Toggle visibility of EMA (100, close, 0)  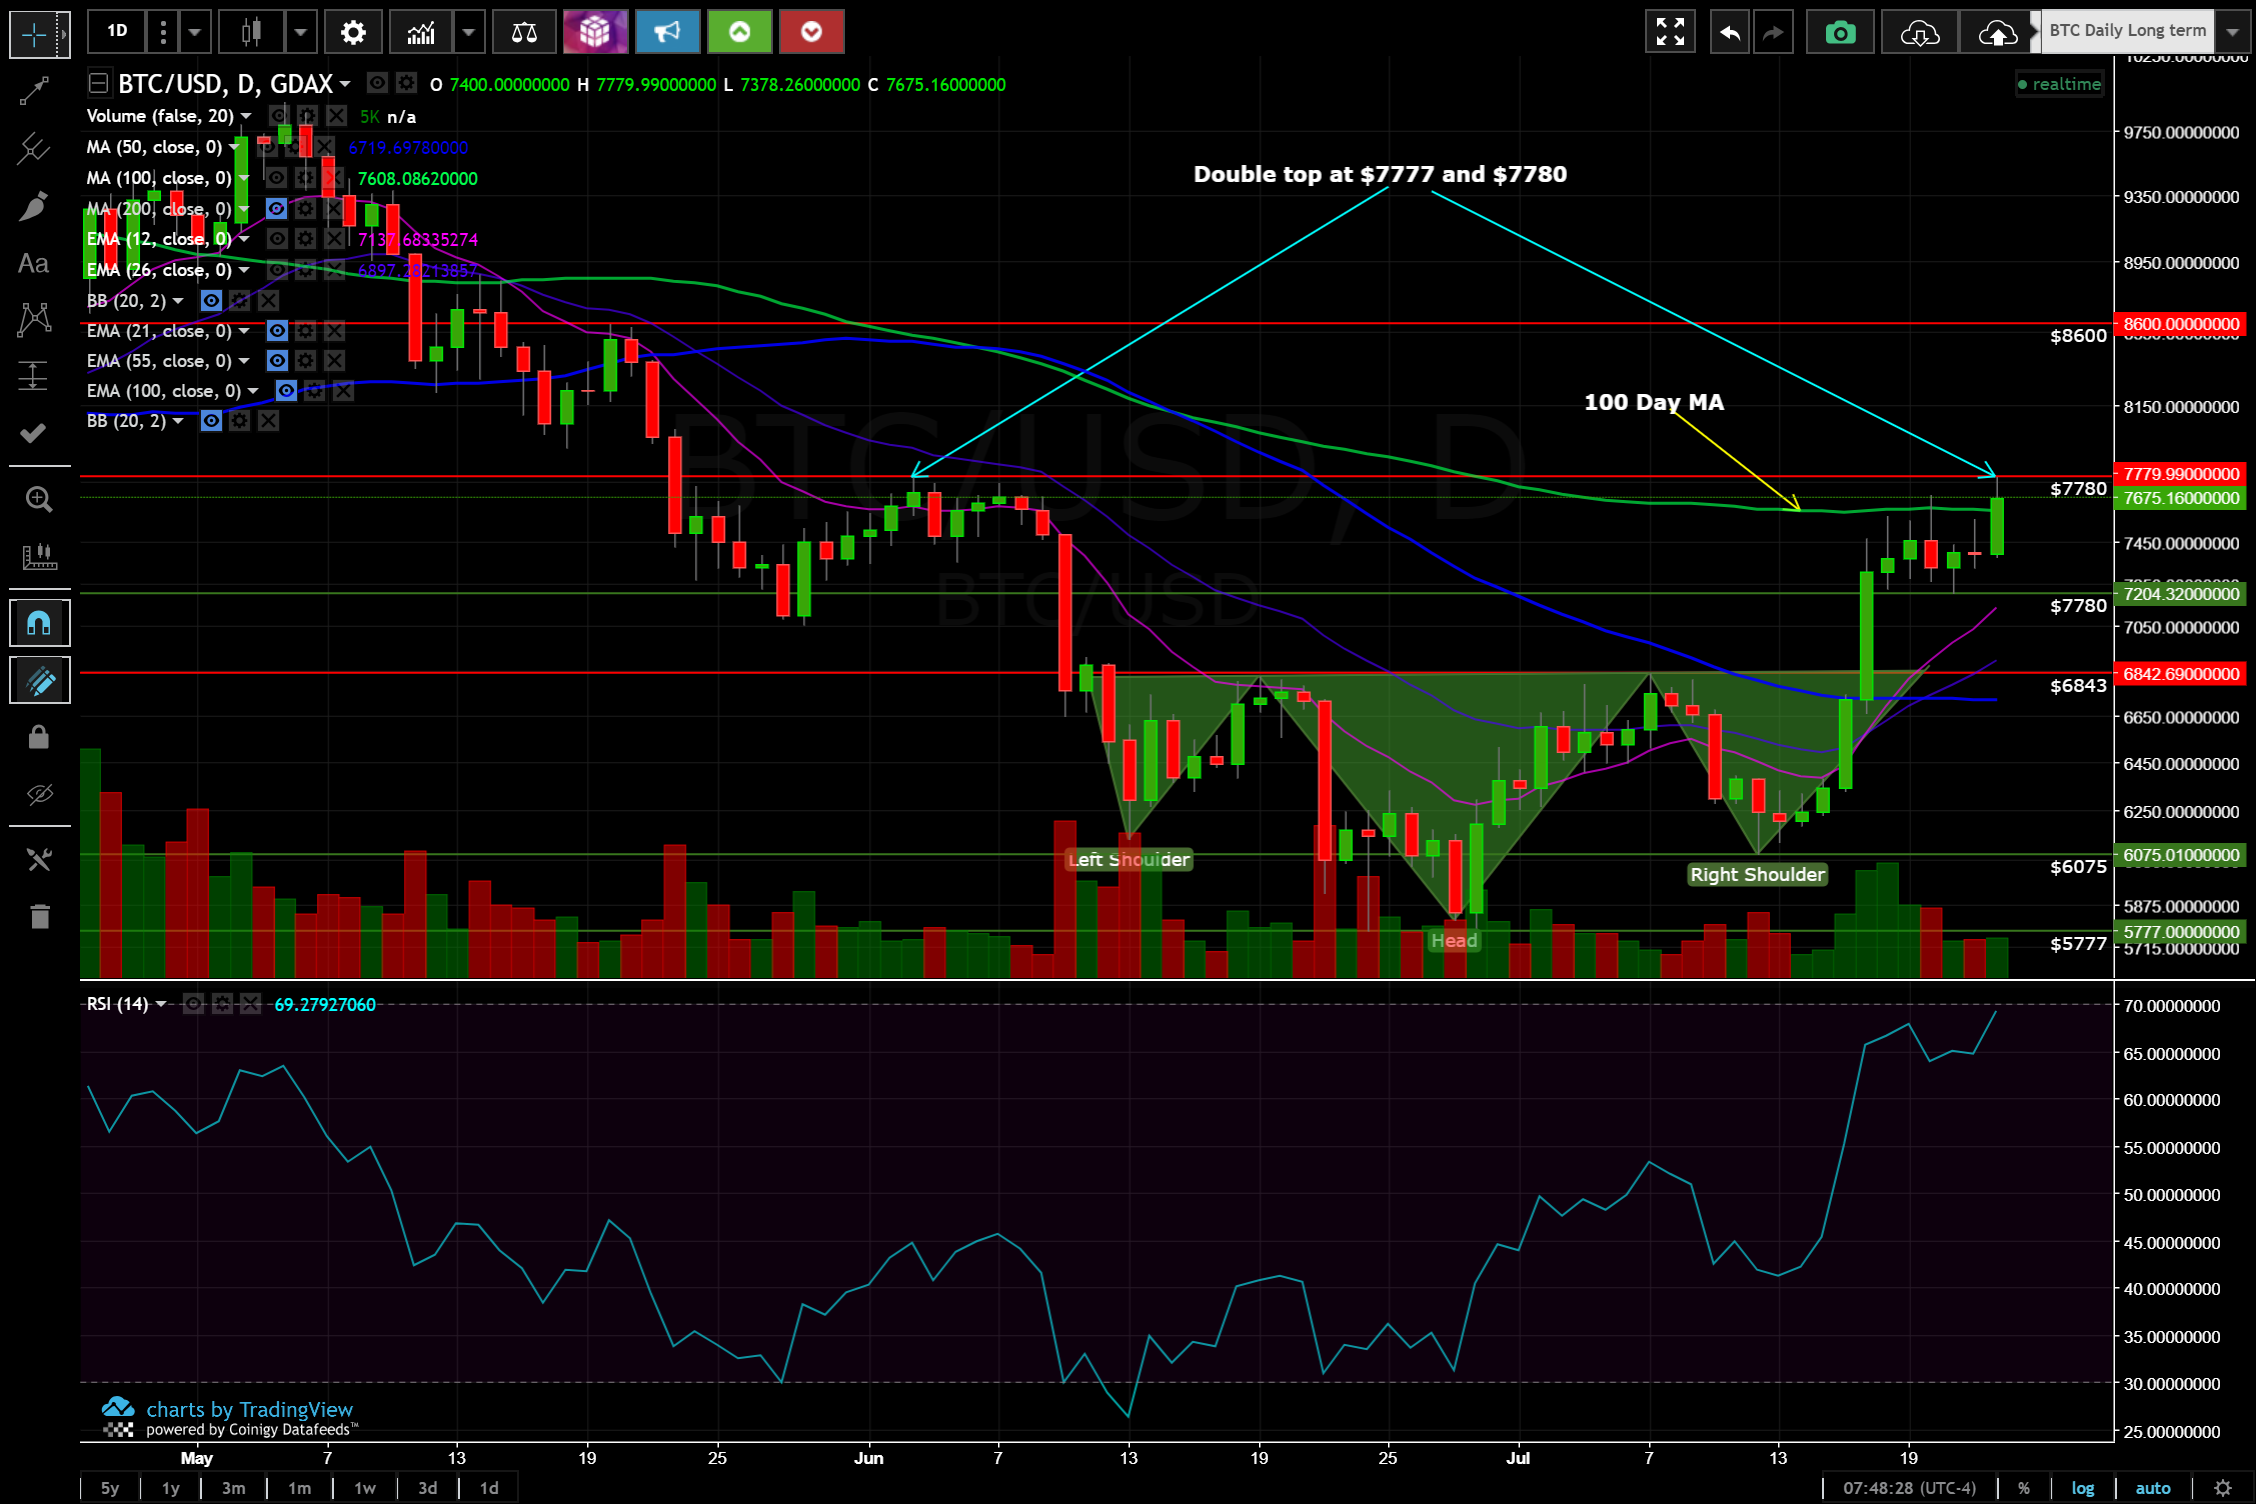286,391
